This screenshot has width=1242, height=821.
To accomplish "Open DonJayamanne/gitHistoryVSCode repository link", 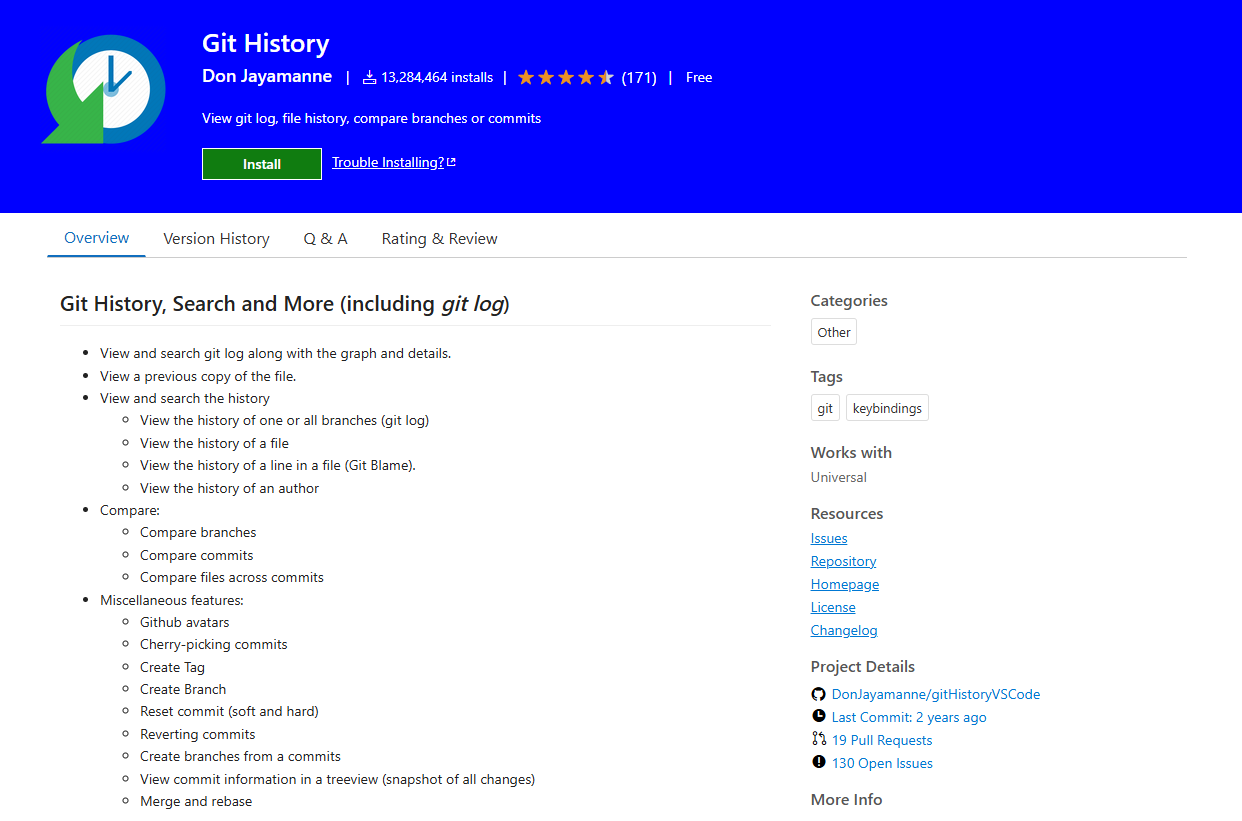I will click(936, 694).
